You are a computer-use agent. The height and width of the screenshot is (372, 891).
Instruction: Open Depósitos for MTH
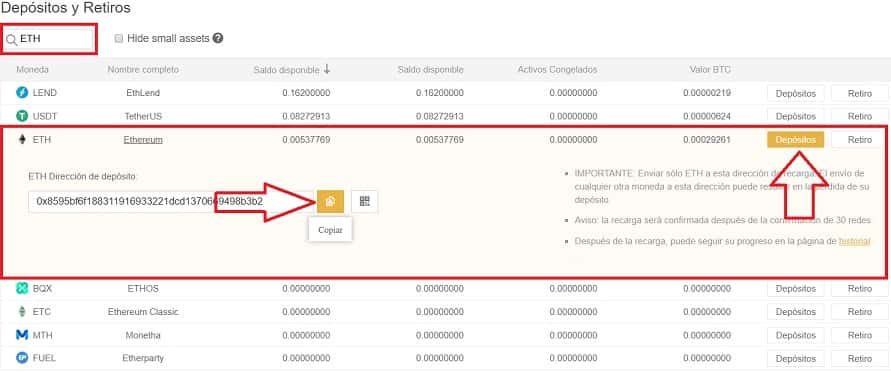[796, 335]
